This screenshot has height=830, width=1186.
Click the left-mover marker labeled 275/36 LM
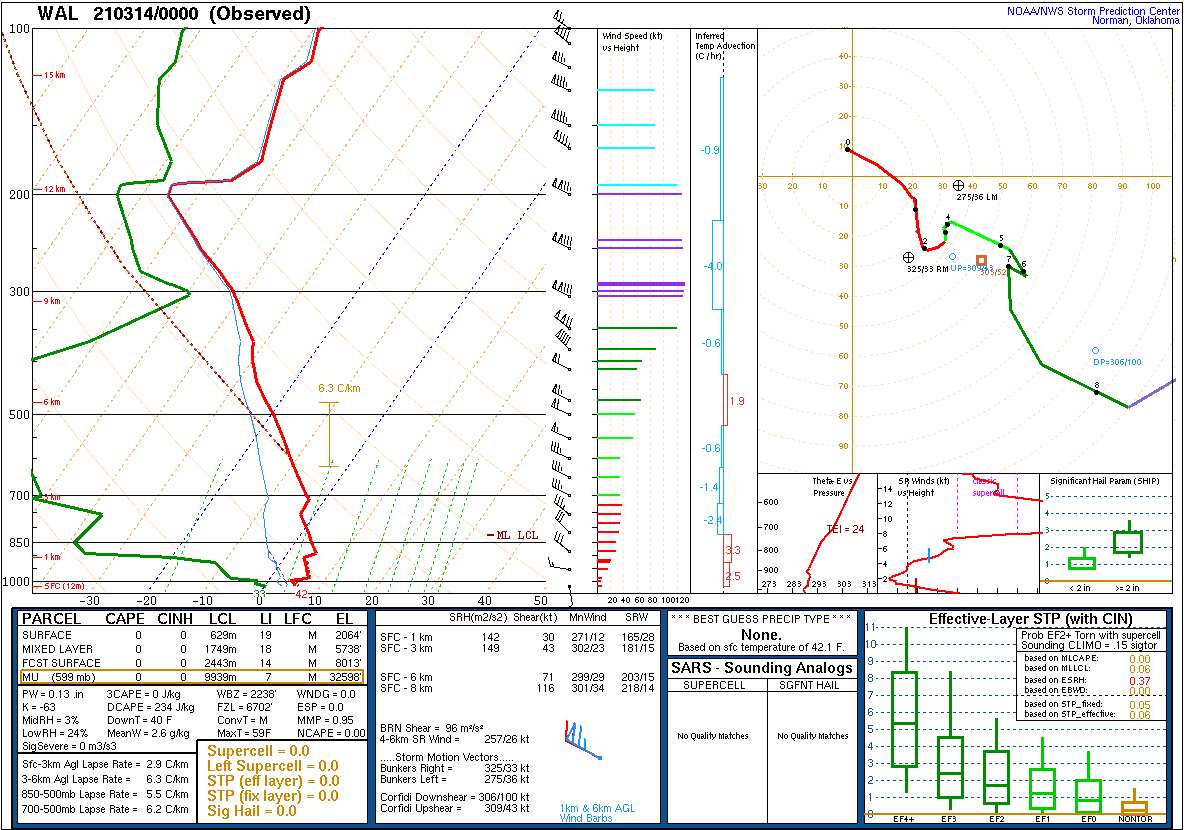pos(958,185)
